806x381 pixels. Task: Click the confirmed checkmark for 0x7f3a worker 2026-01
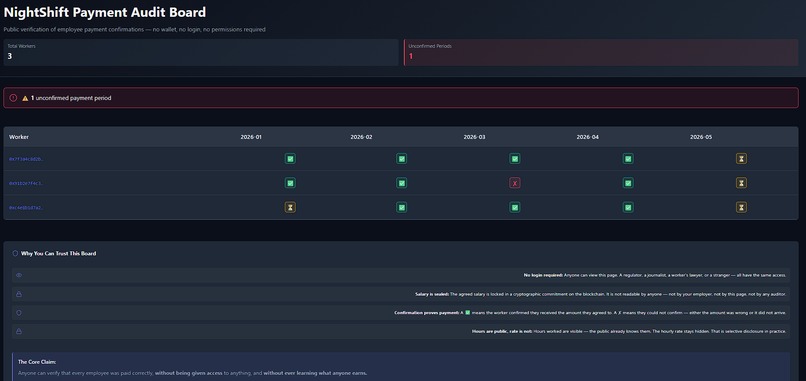pyautogui.click(x=290, y=159)
